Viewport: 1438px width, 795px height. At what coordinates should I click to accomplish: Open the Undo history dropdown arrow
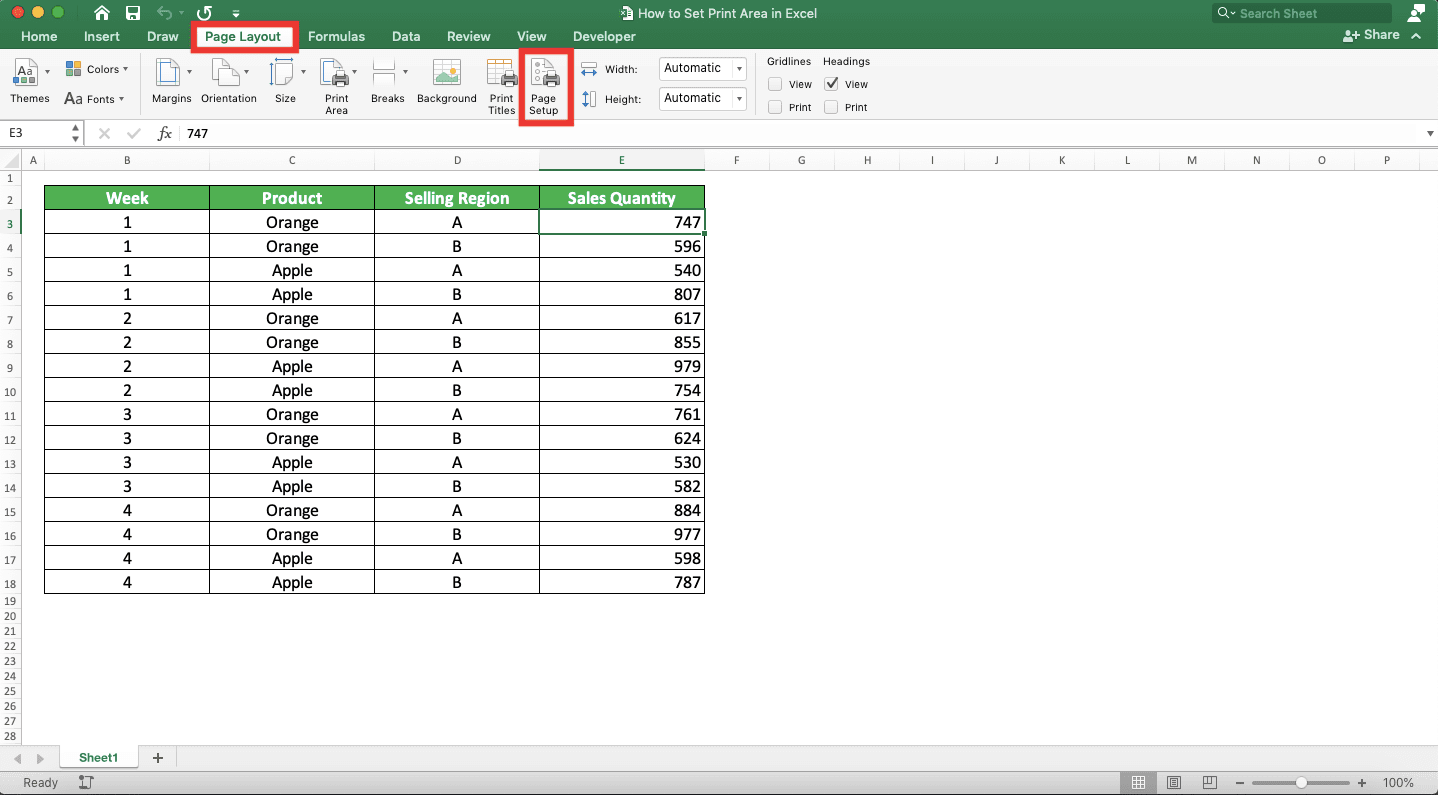[x=181, y=14]
